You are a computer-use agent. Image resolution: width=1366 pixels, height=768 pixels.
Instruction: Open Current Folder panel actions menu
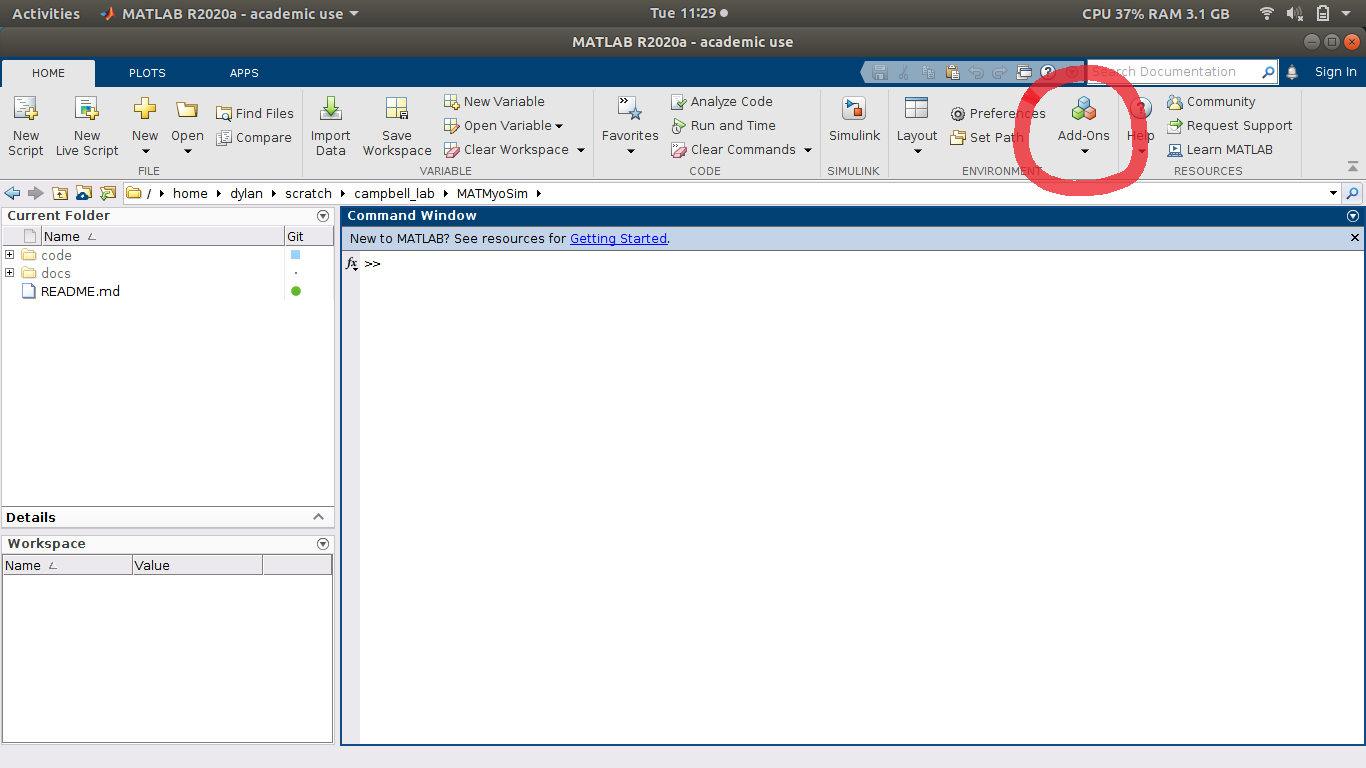click(x=323, y=216)
